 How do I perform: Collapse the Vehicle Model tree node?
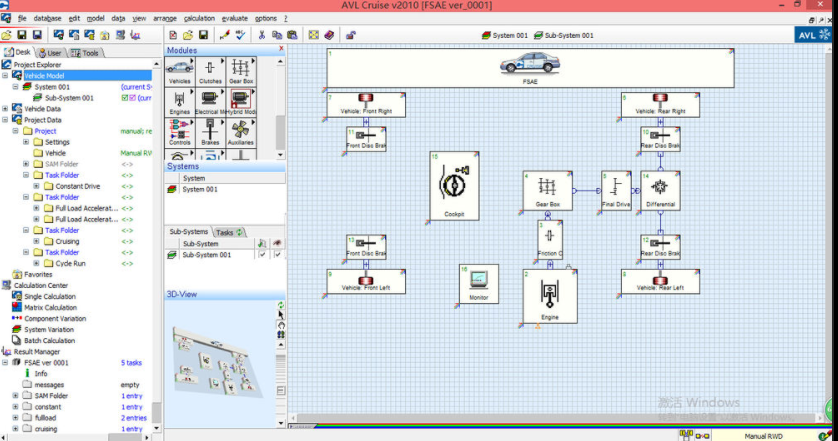coord(5,76)
